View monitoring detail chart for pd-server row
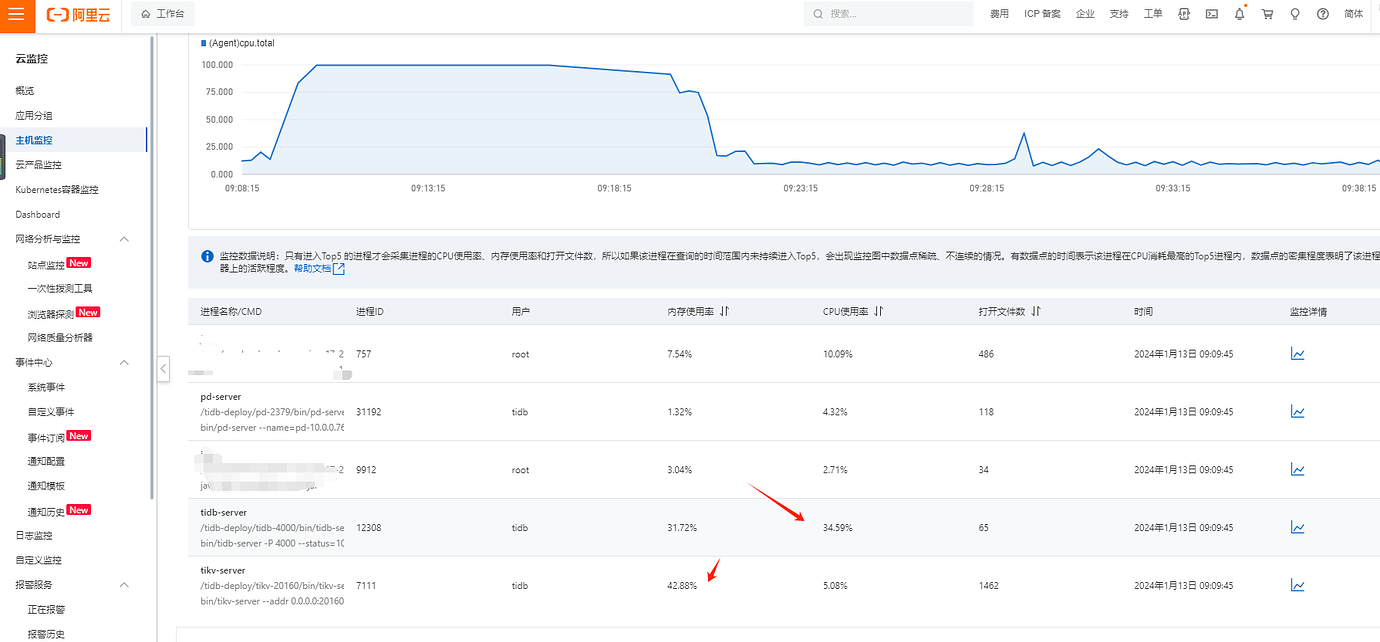 (x=1298, y=411)
